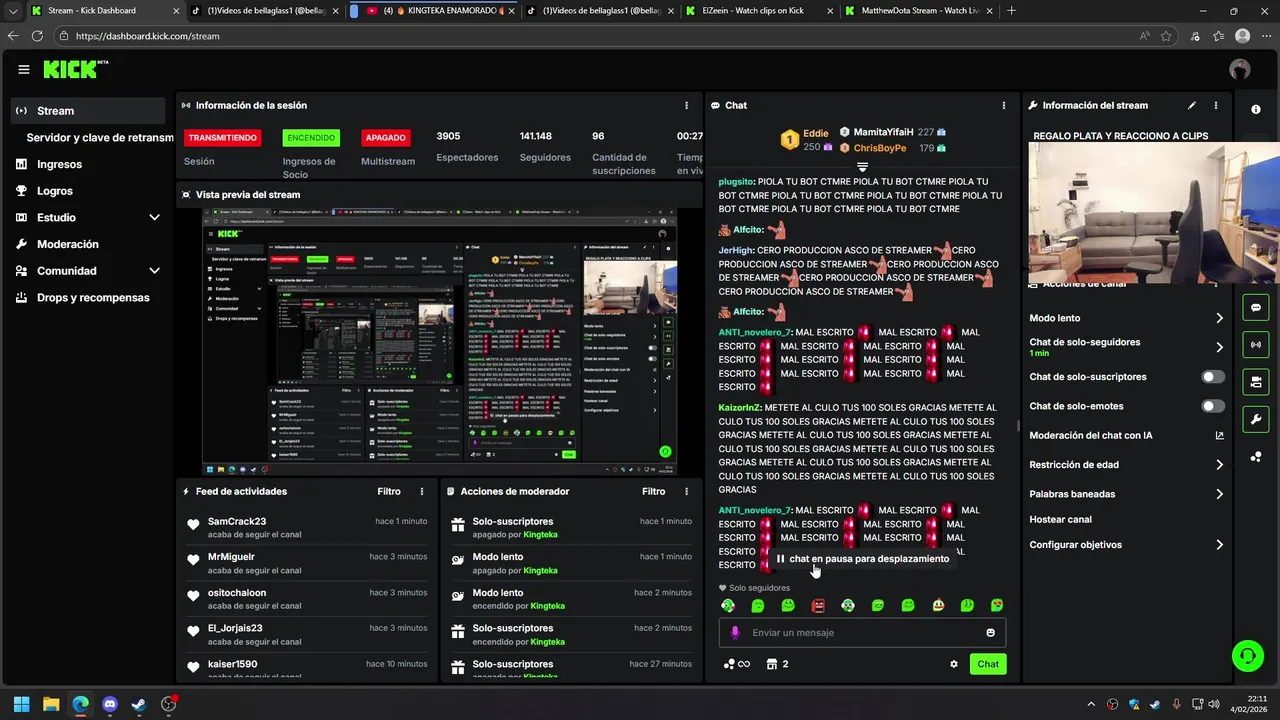
Task: Open Moderación in the left sidebar
Action: [x=88, y=244]
